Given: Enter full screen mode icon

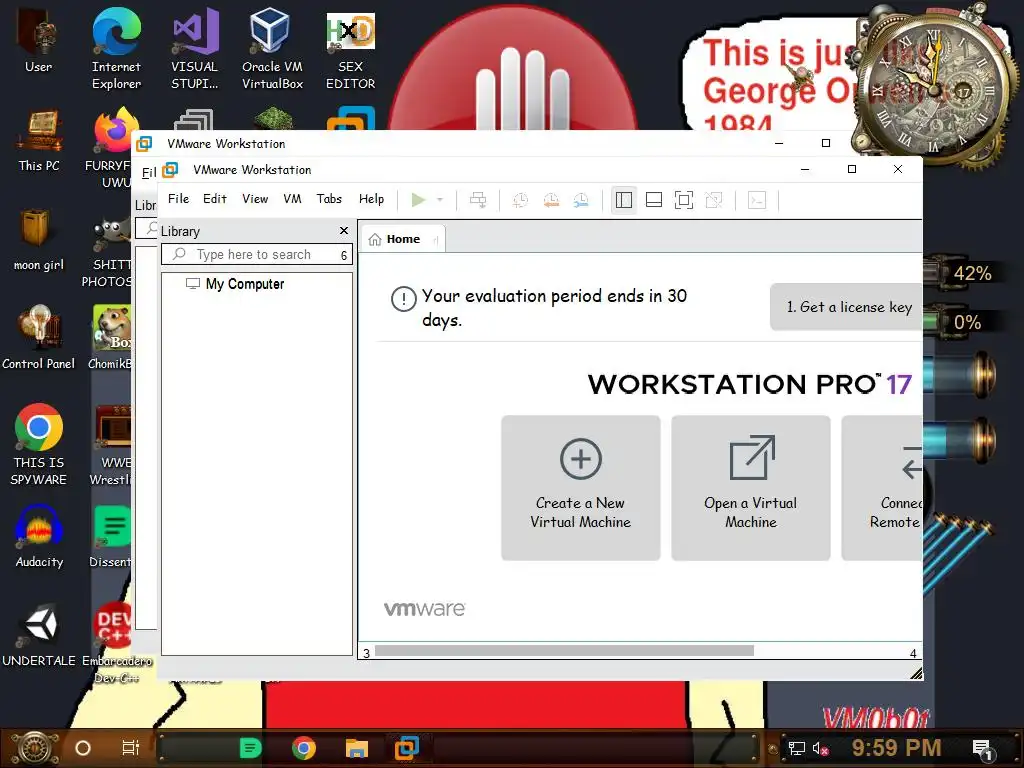Looking at the screenshot, I should pos(684,200).
